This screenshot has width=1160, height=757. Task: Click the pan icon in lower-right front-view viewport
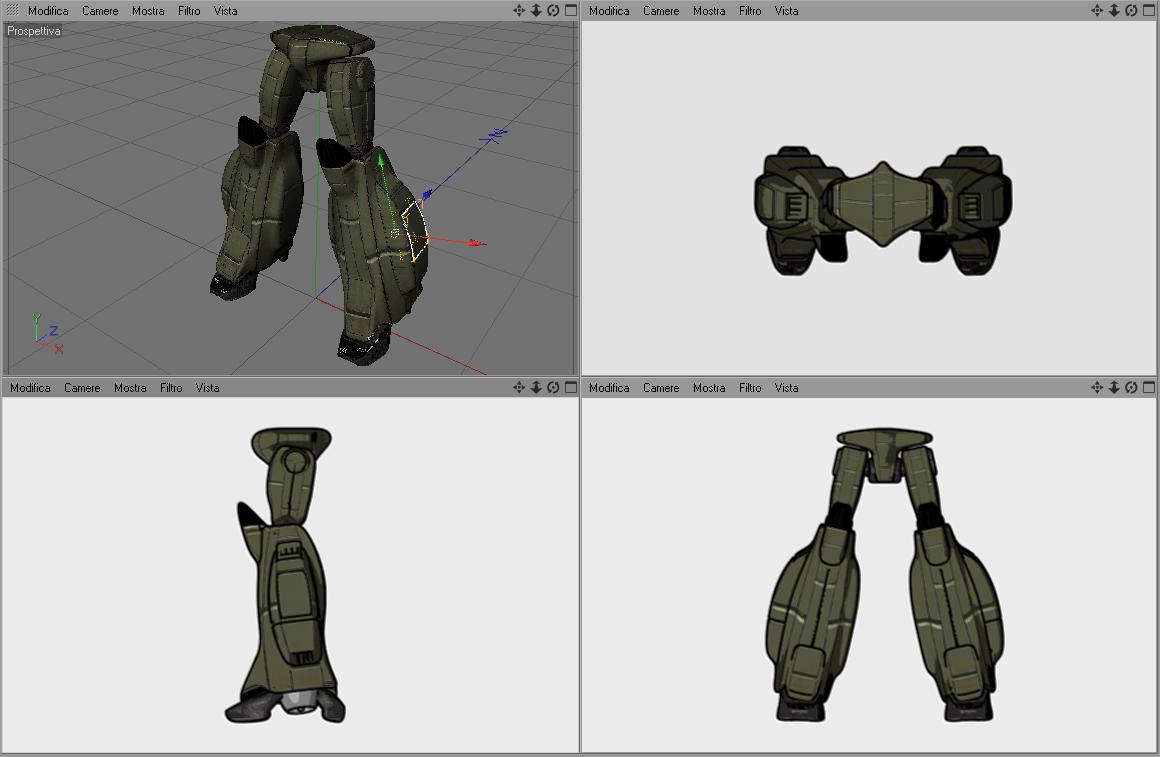coord(1097,387)
